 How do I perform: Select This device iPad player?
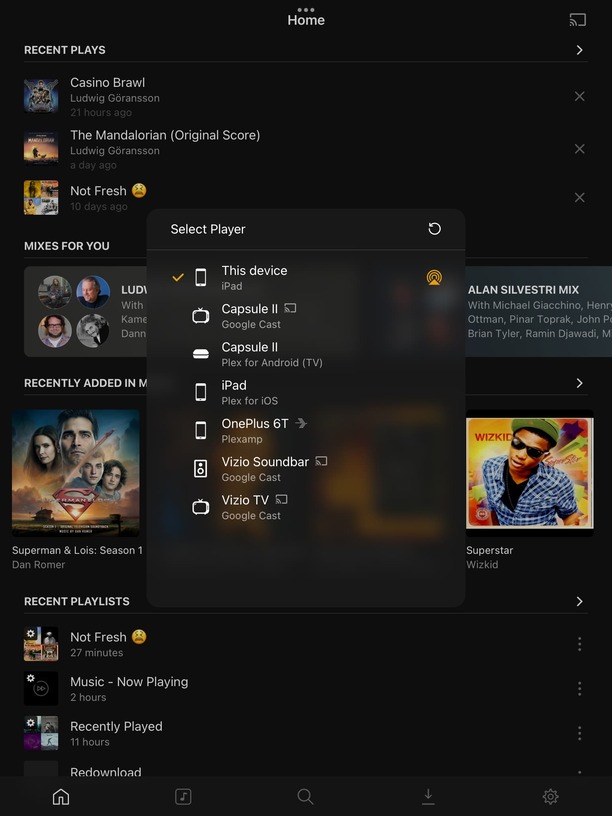(x=306, y=277)
